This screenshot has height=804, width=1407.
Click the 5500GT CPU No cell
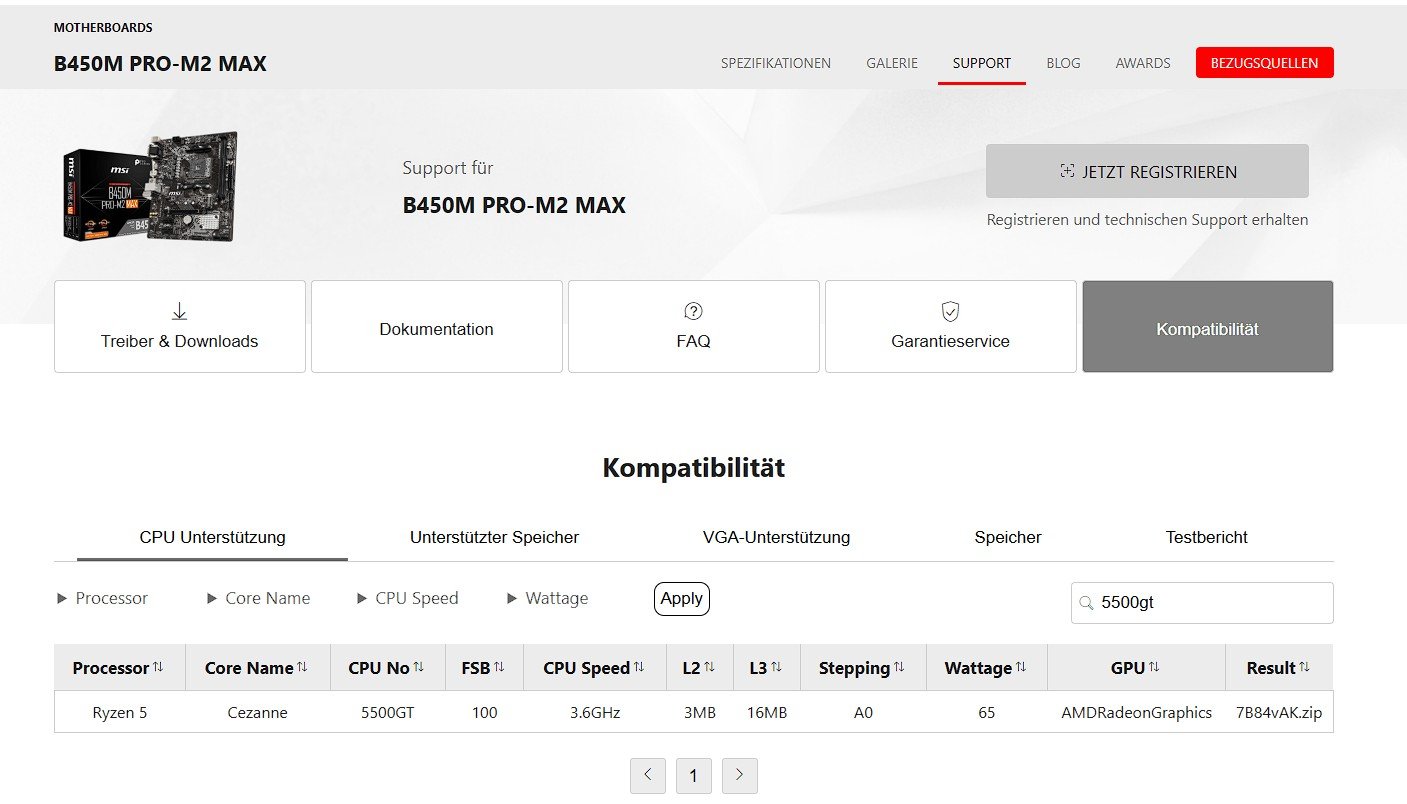388,713
